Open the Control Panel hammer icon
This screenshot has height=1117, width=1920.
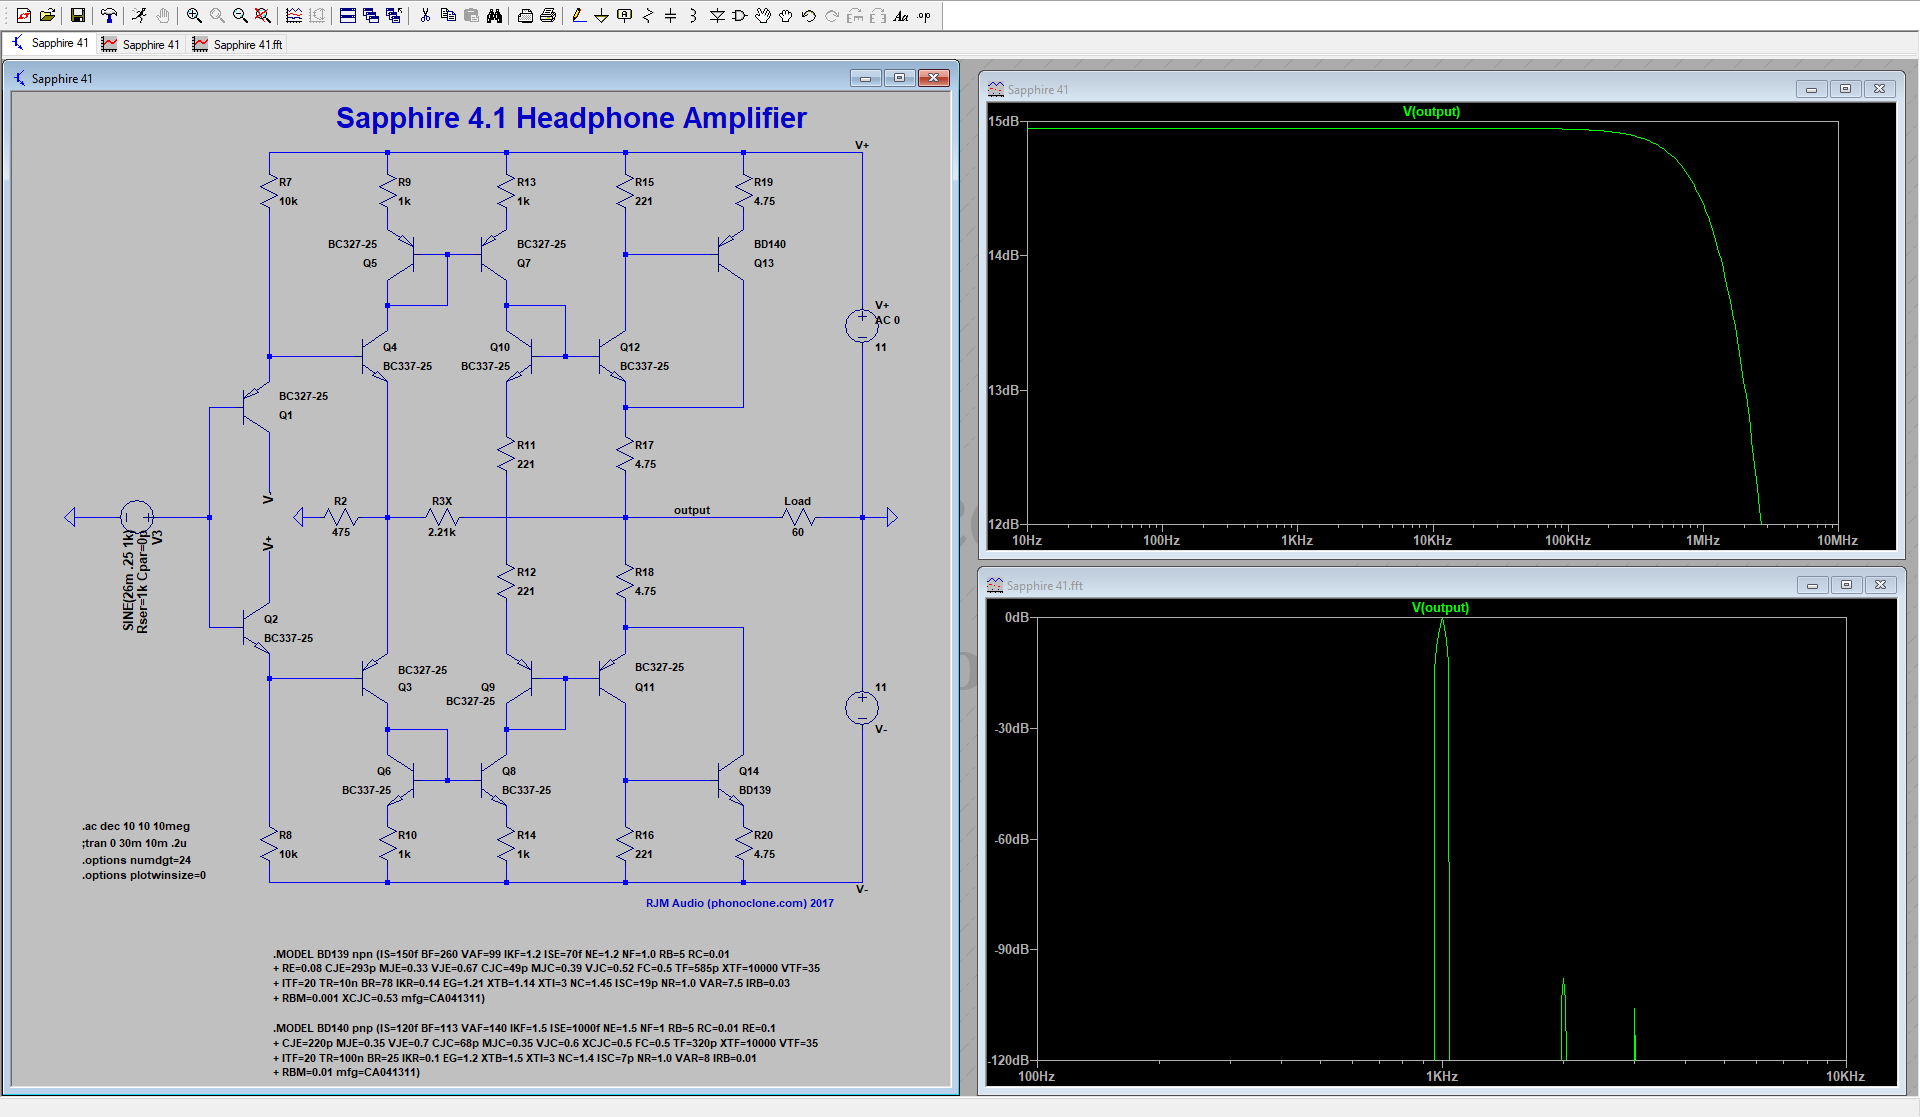108,15
